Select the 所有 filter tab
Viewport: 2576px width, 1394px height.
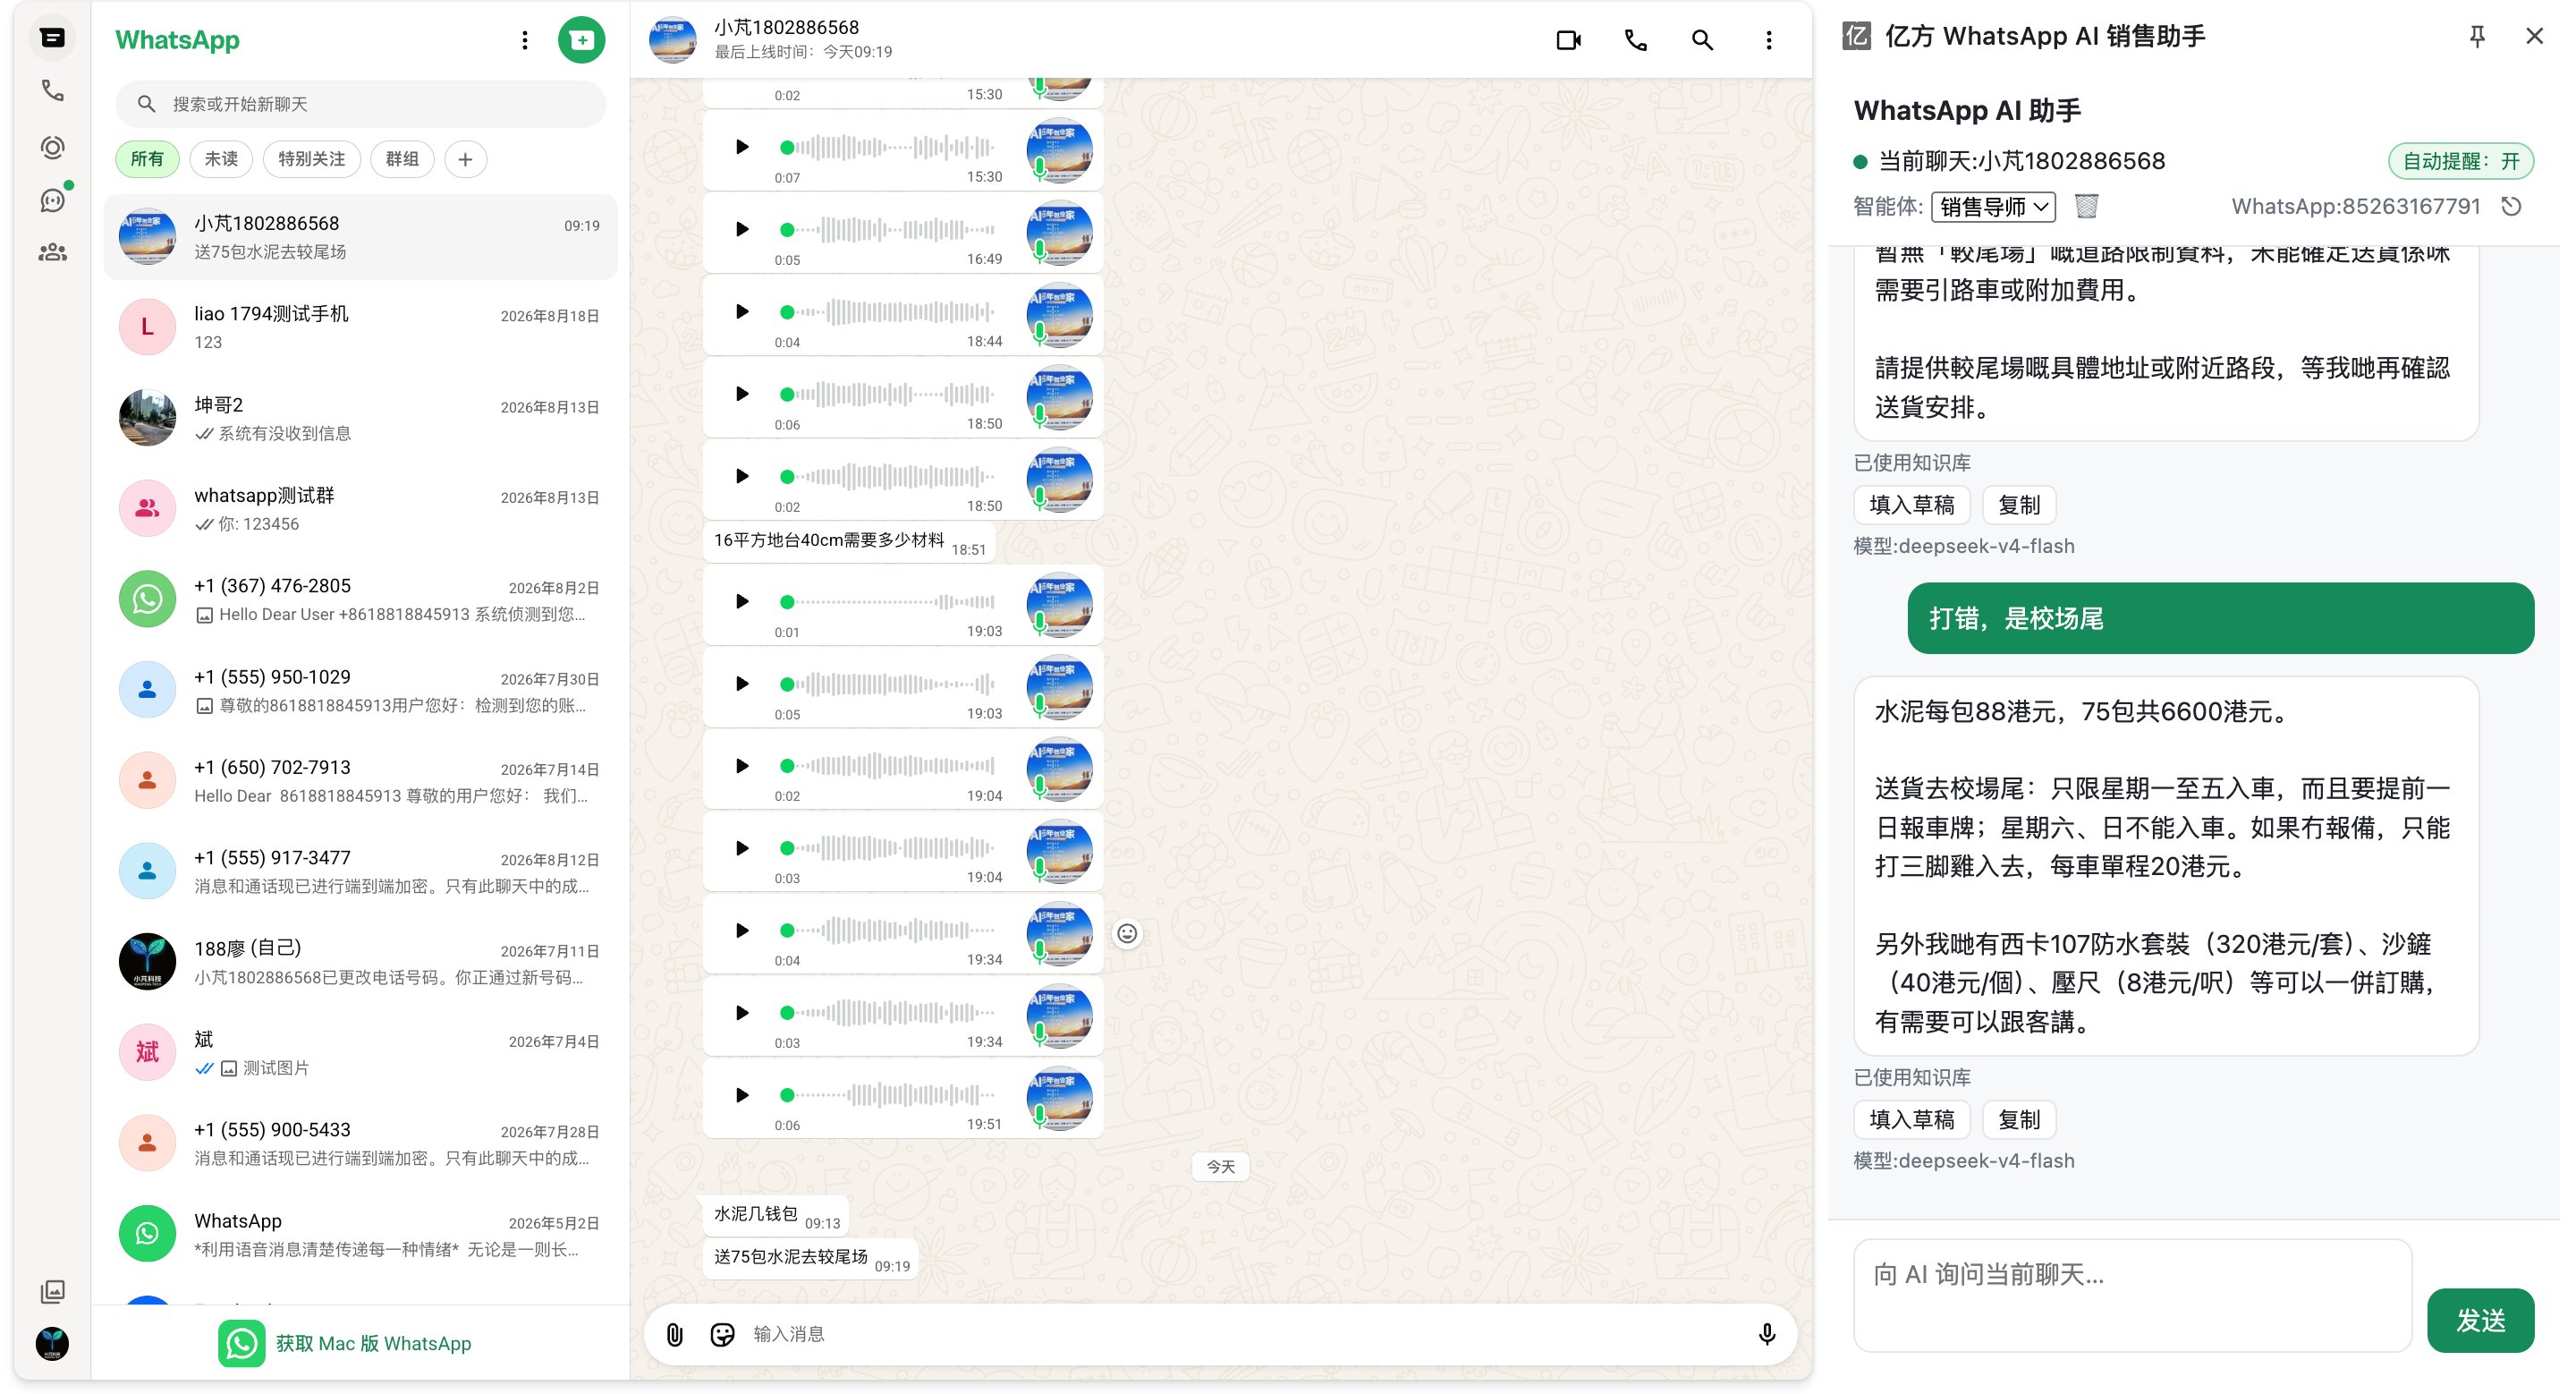pyautogui.click(x=147, y=159)
